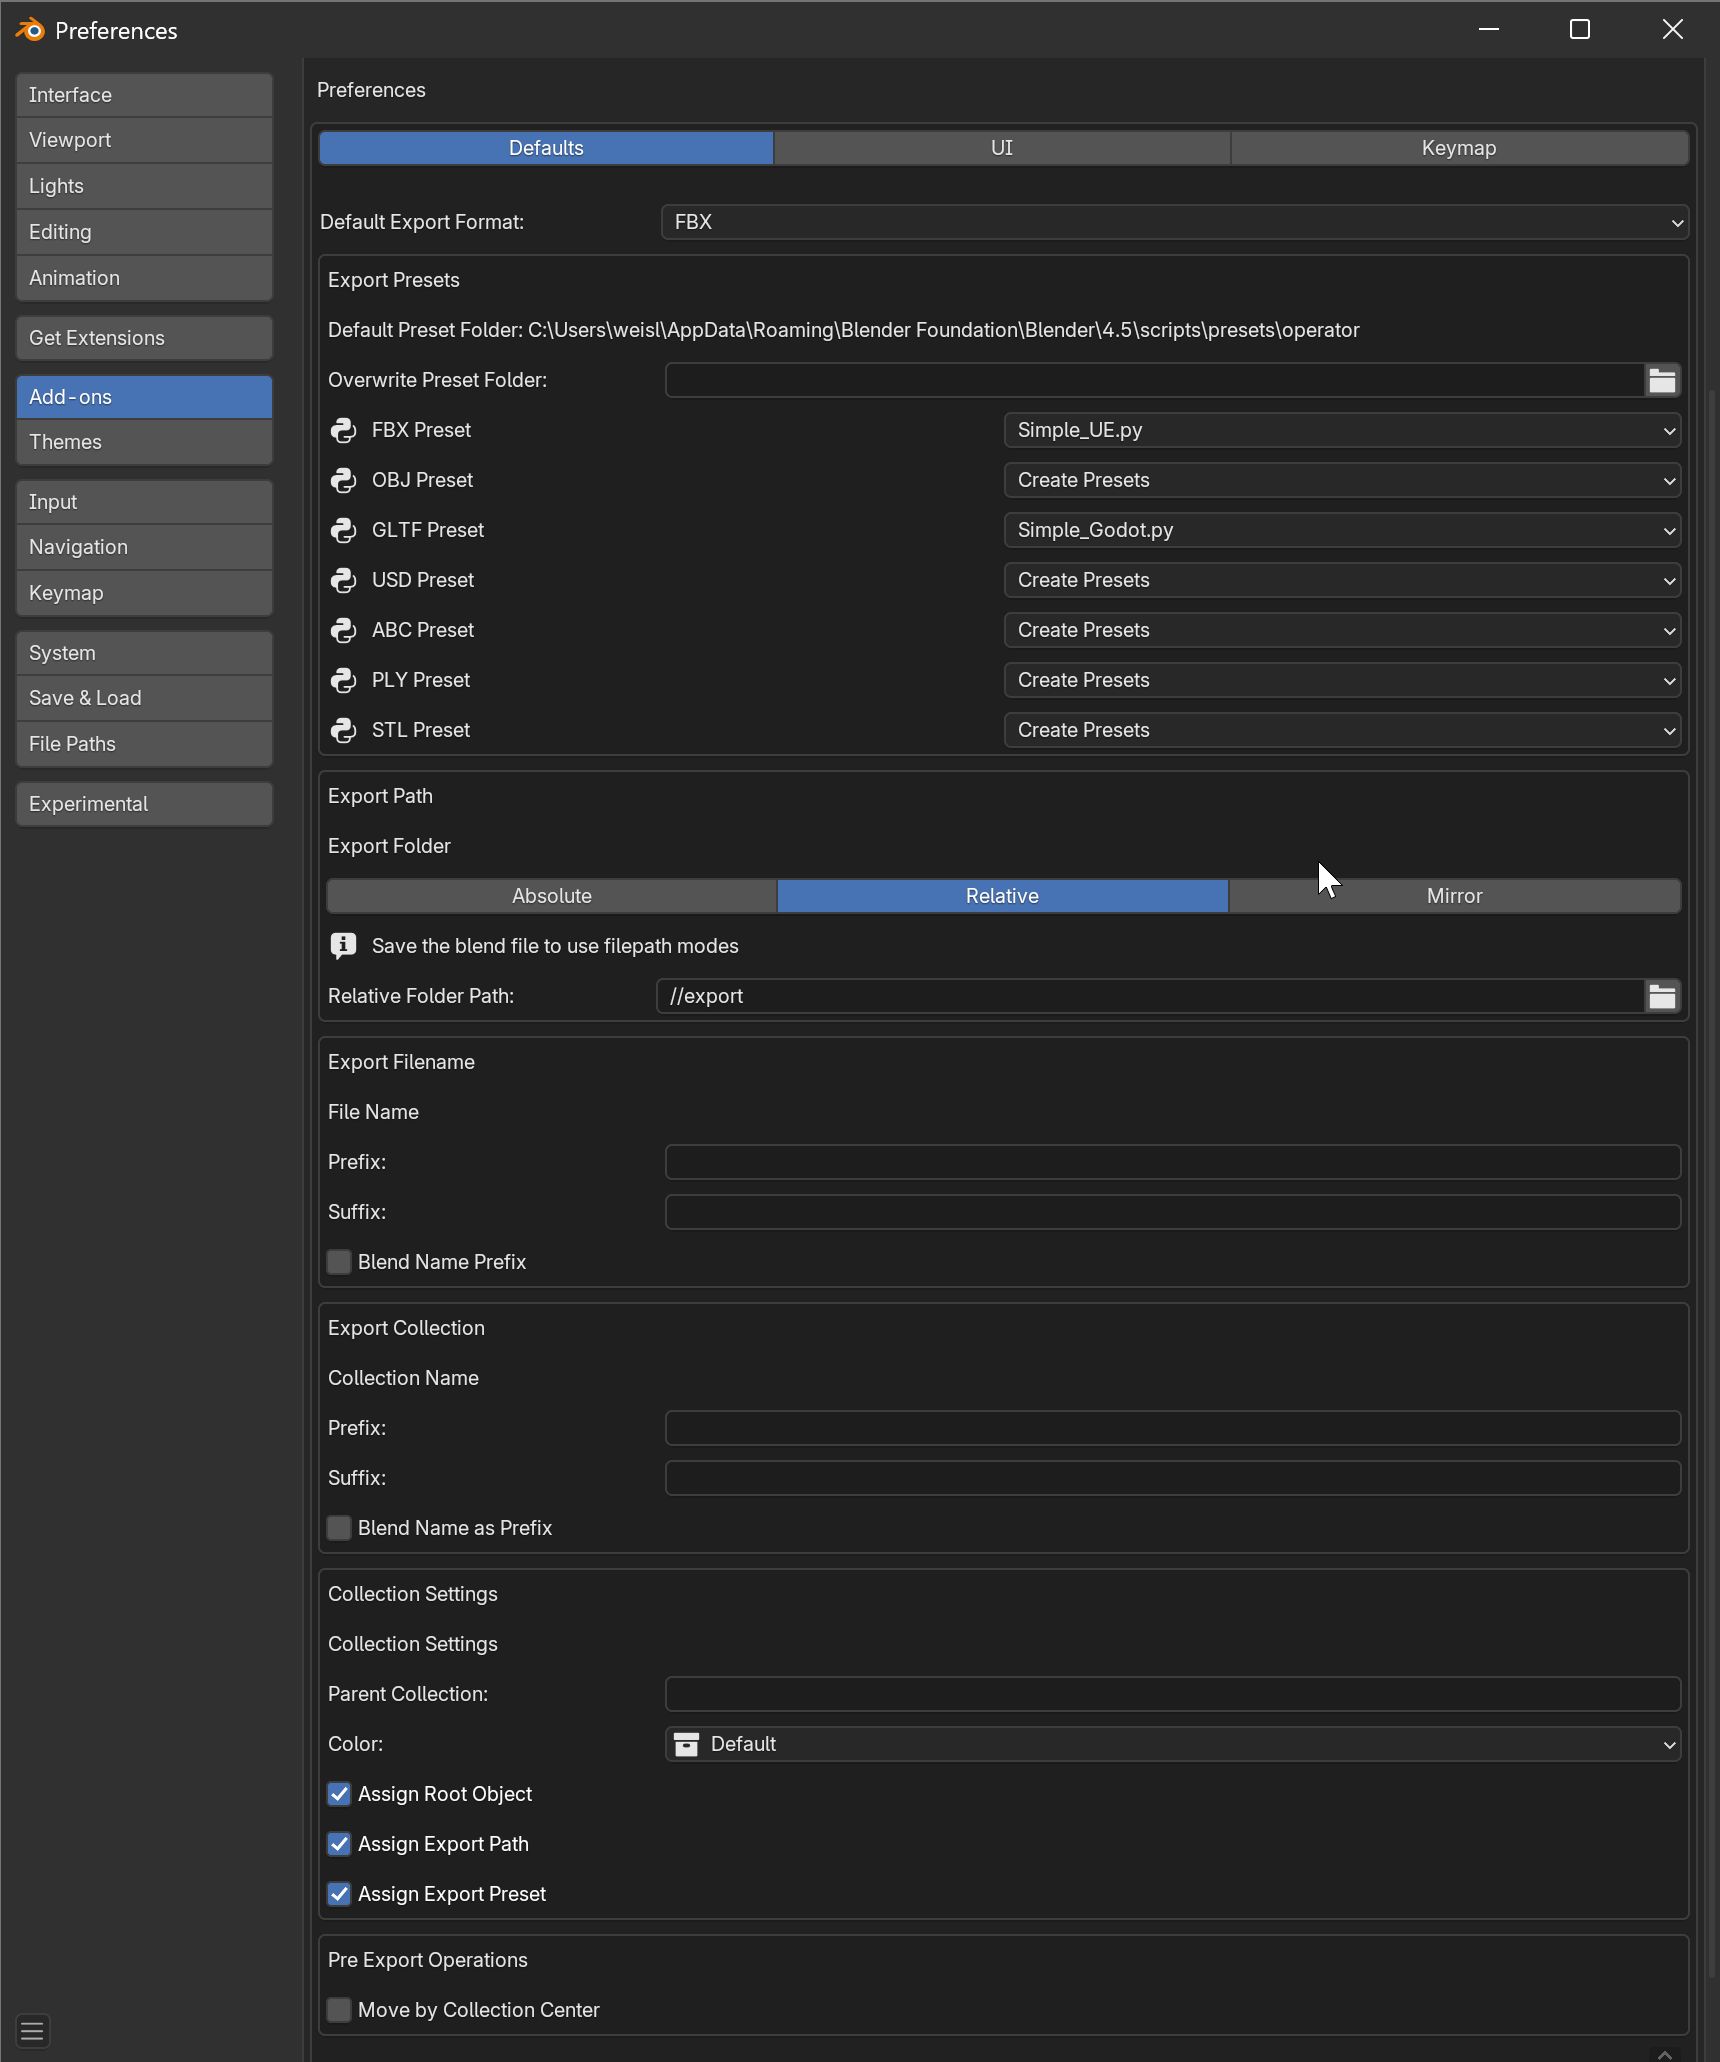1720x2062 pixels.
Task: Click the Python icon beside USD Preset
Action: (x=343, y=580)
